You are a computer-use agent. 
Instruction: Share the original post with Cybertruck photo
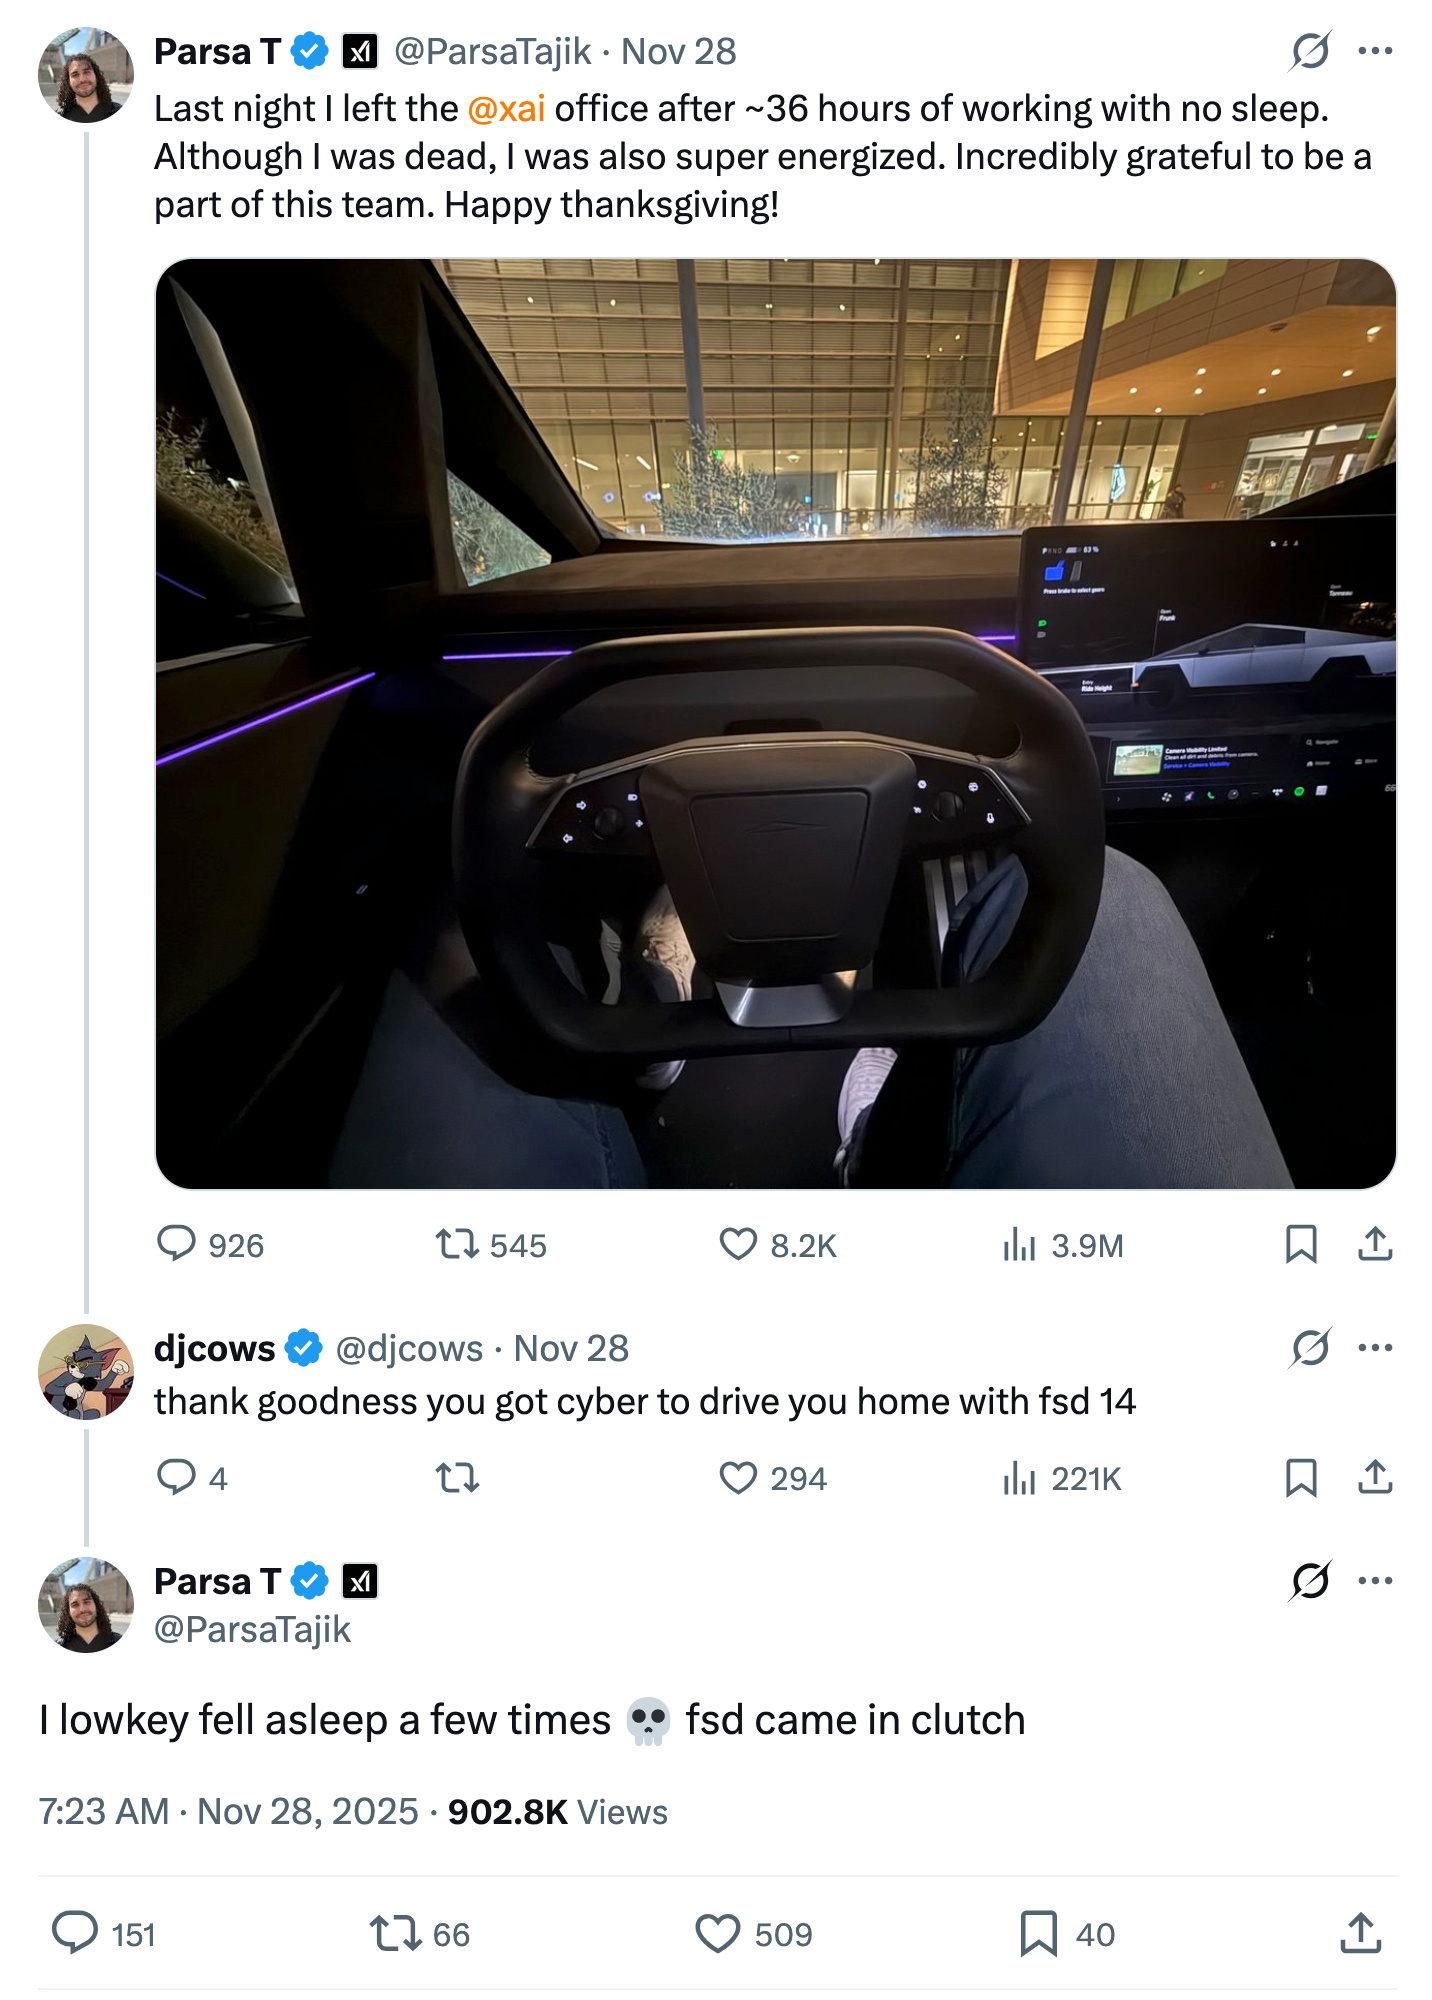[1375, 1244]
